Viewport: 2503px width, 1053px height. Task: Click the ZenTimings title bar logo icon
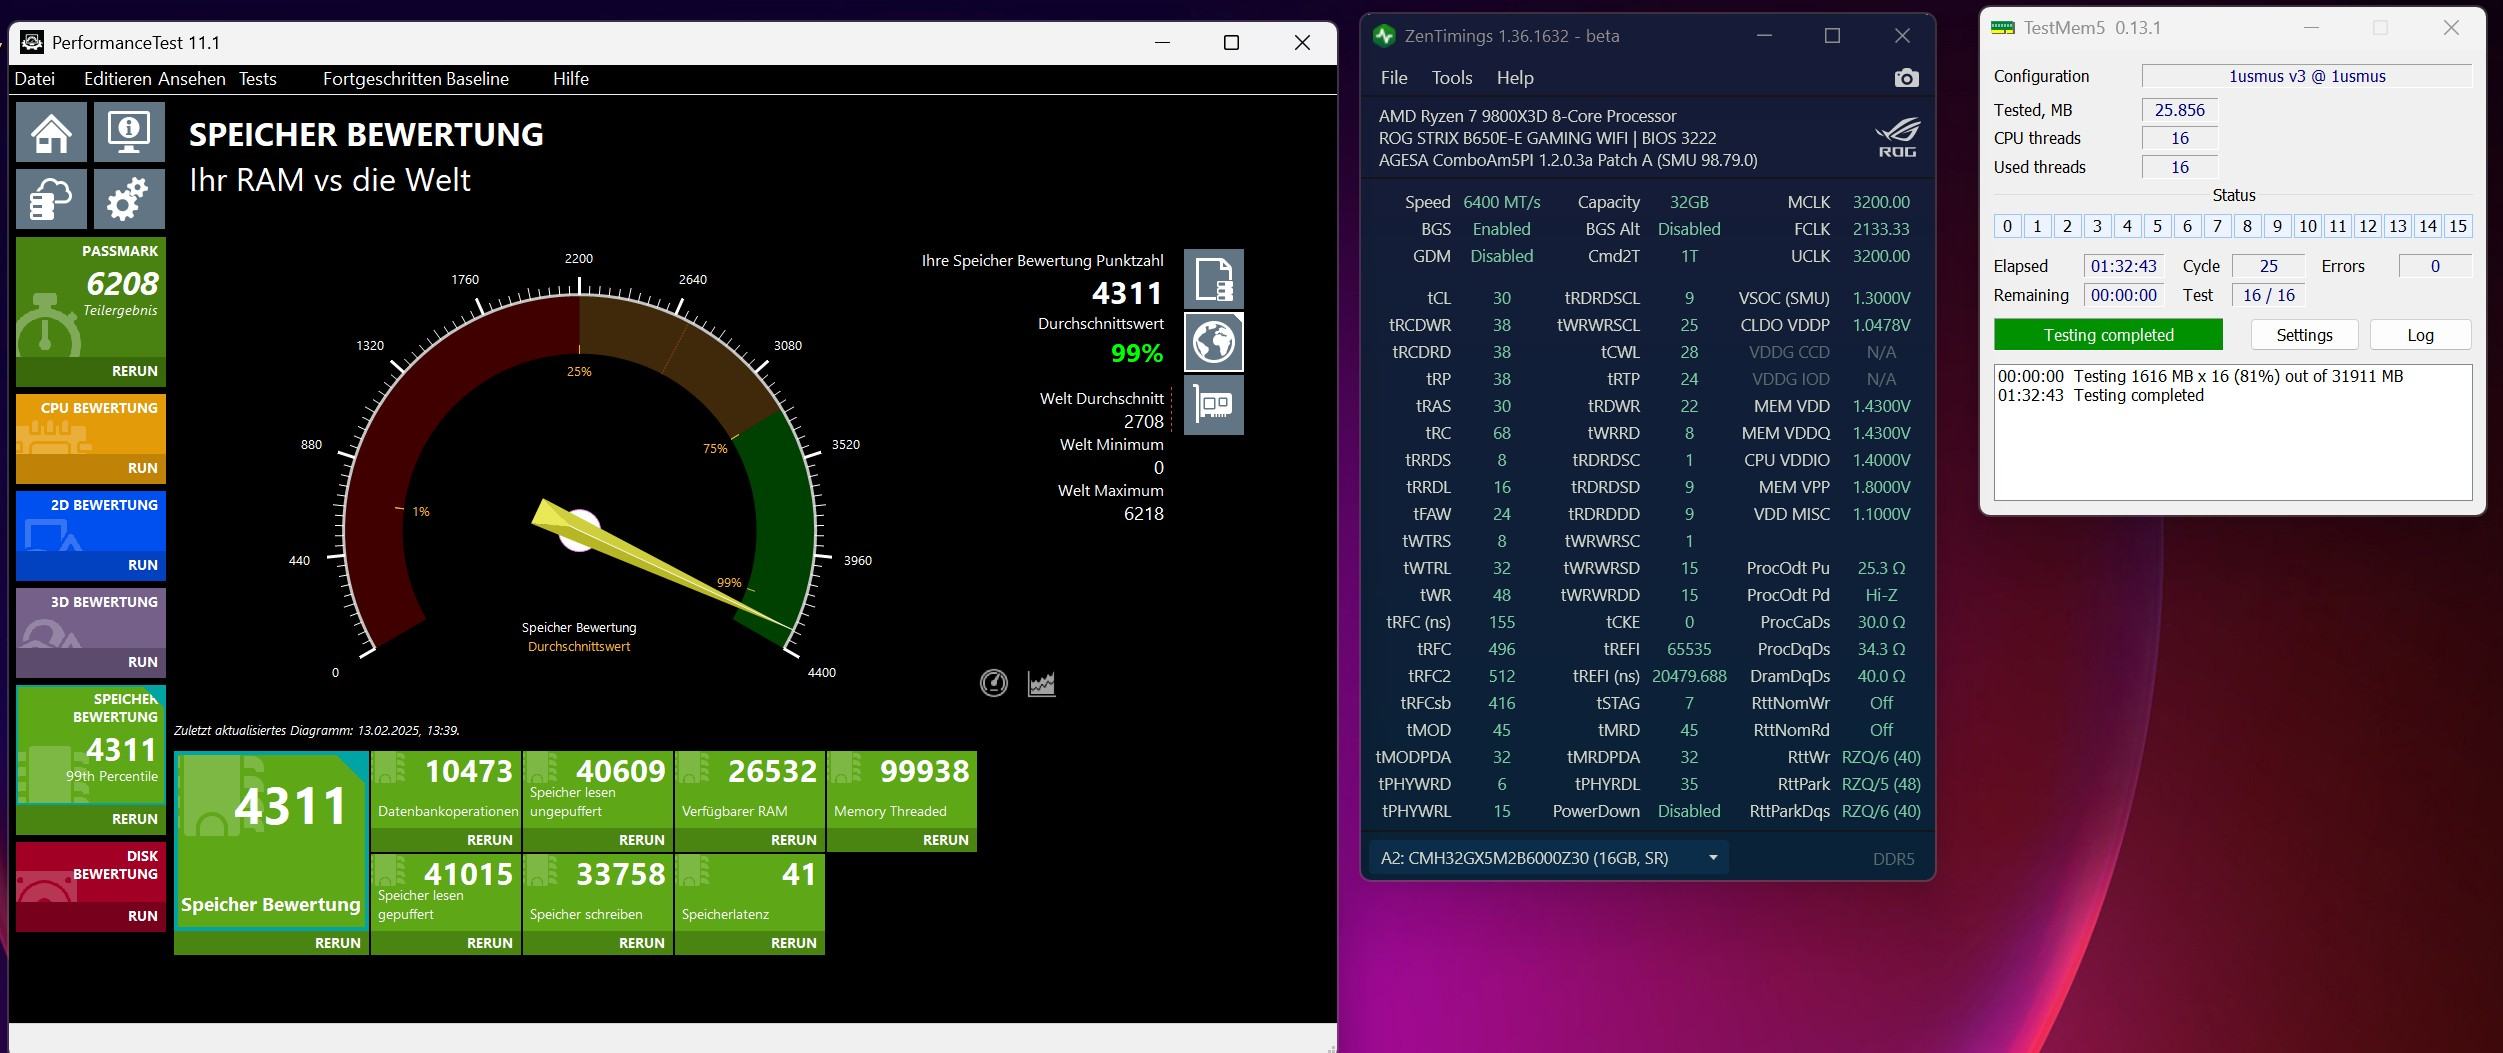coord(1384,36)
